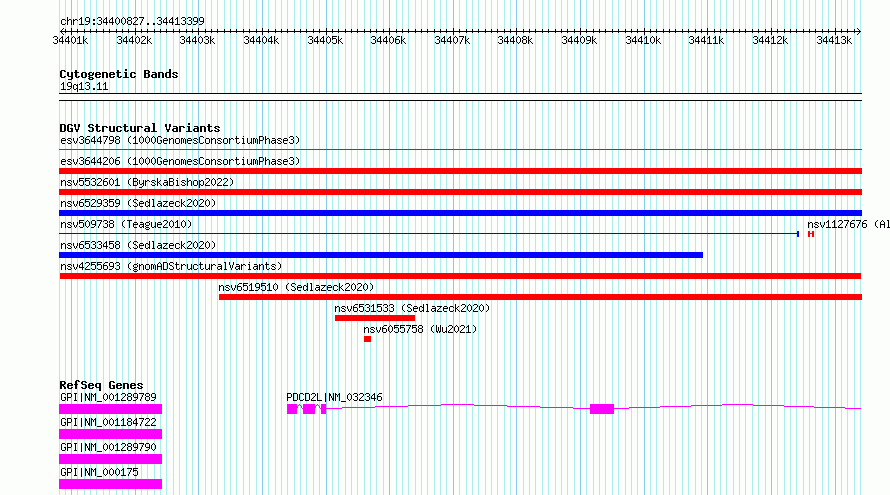Open variant nsv4255693 gnomAD label
Screen dimensions: 890x495
(x=171, y=266)
